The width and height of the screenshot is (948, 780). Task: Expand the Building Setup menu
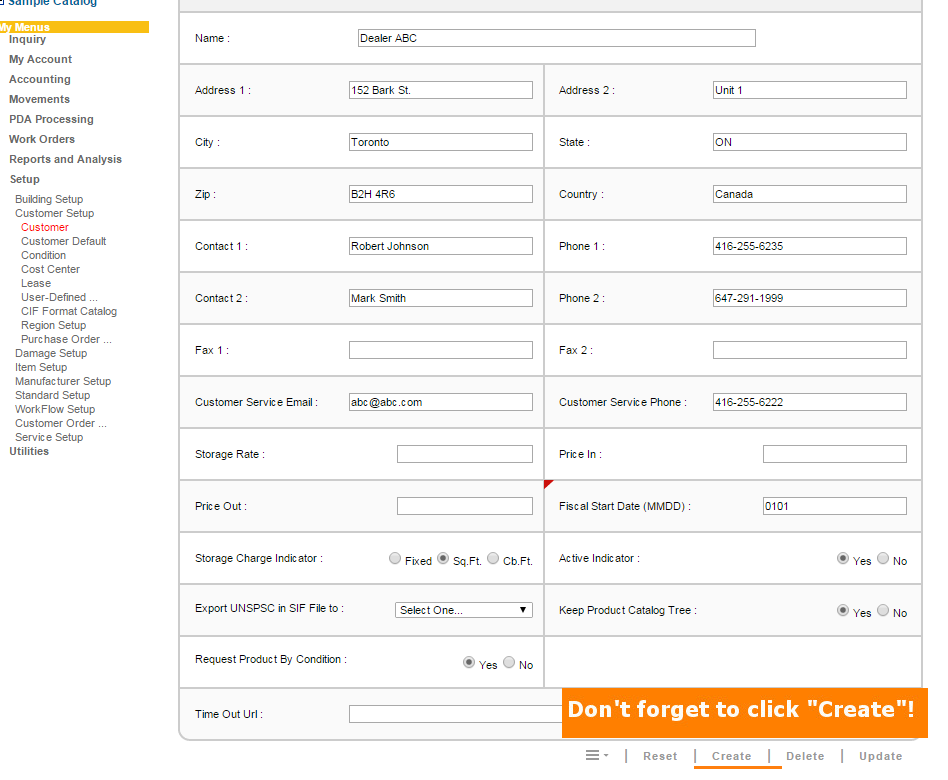[49, 199]
